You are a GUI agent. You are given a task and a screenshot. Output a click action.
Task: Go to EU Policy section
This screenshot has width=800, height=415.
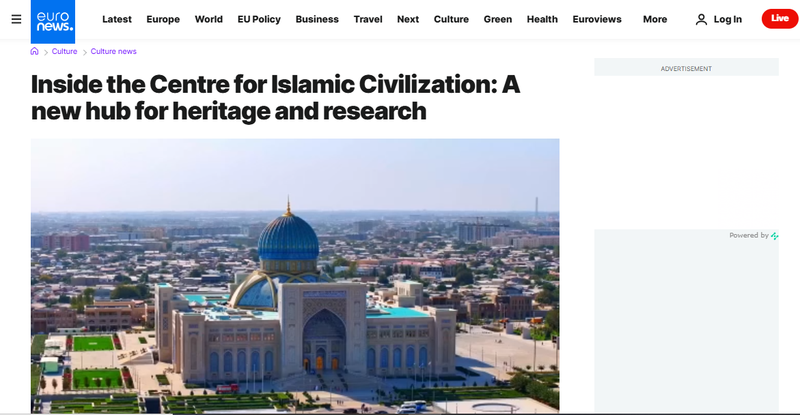click(259, 19)
